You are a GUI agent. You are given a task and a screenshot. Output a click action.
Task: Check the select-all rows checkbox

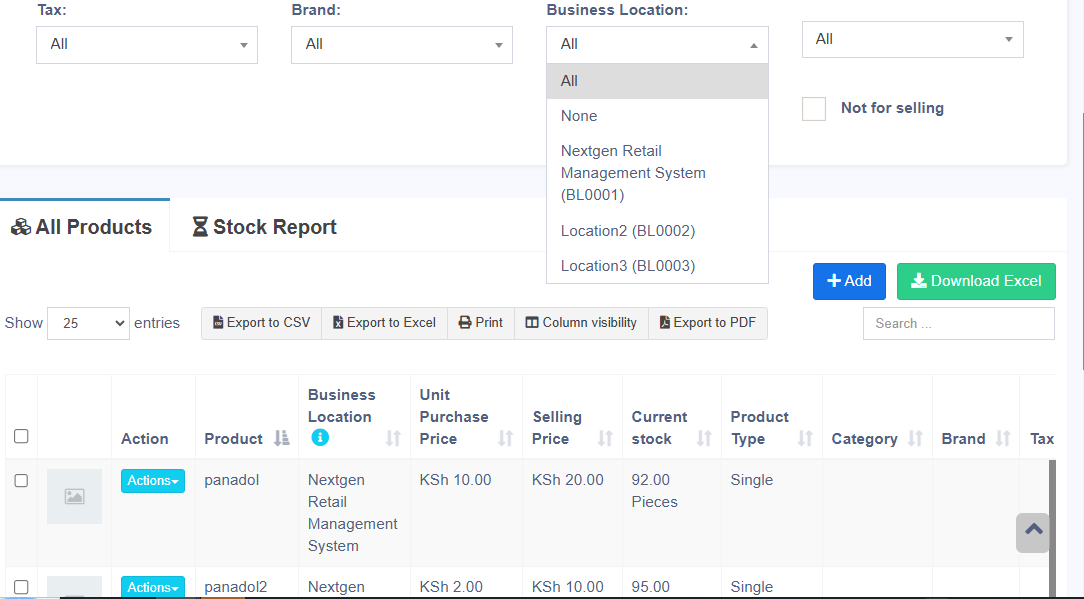tap(21, 436)
